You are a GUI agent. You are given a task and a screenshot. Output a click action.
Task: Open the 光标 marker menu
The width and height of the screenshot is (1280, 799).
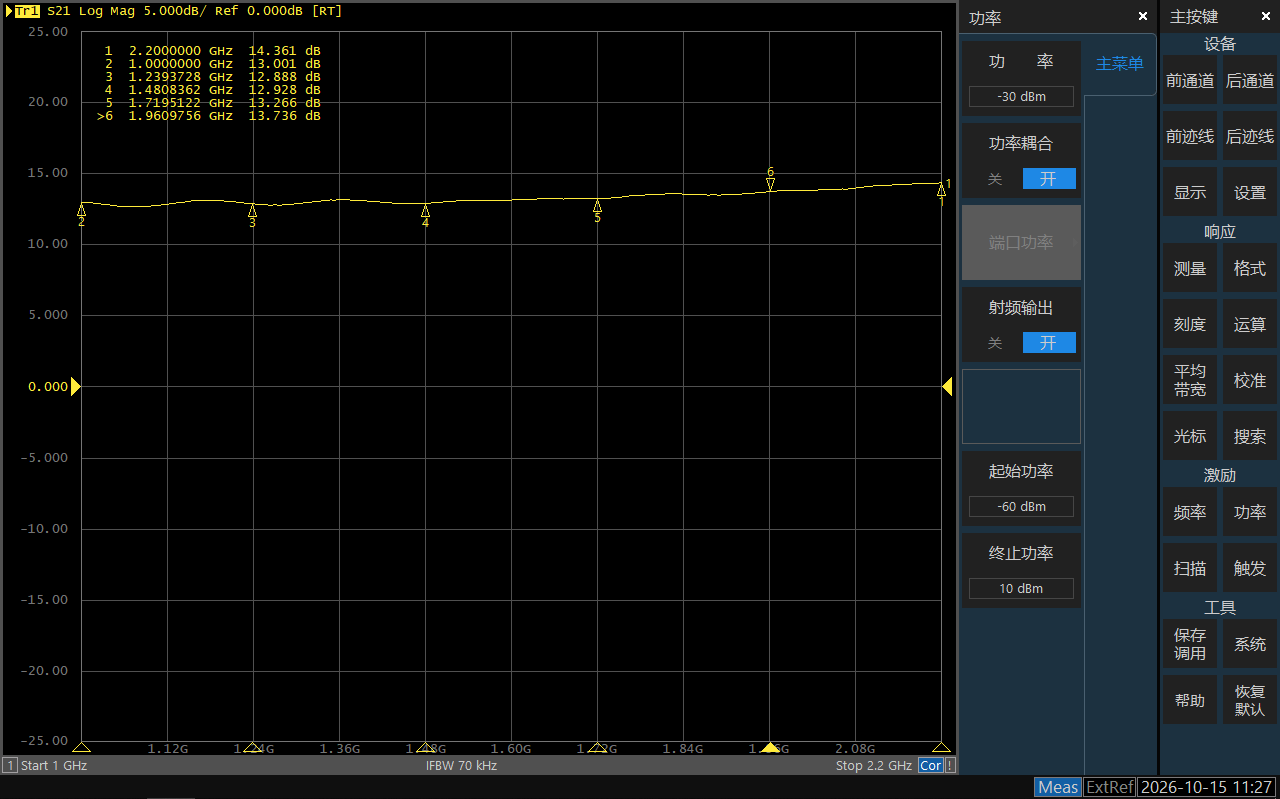click(x=1190, y=437)
